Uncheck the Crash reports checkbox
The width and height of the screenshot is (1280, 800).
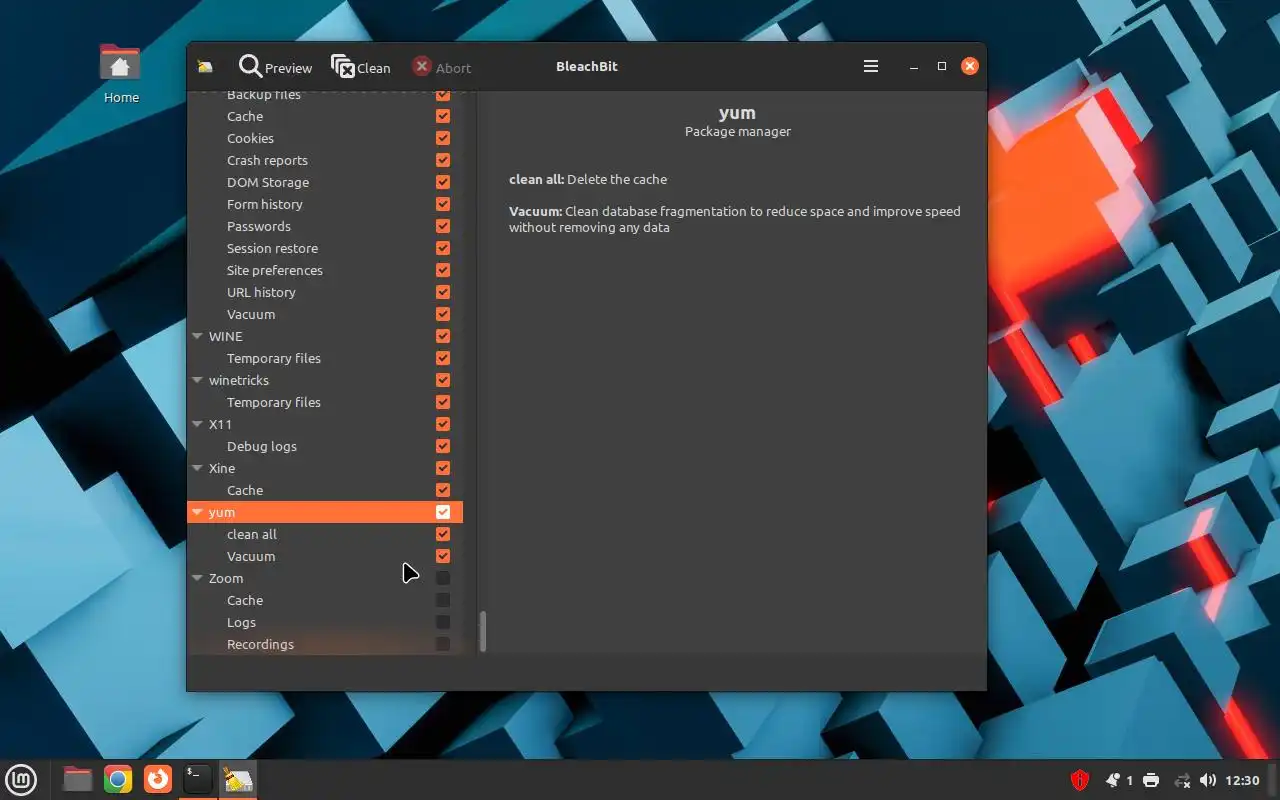click(443, 160)
